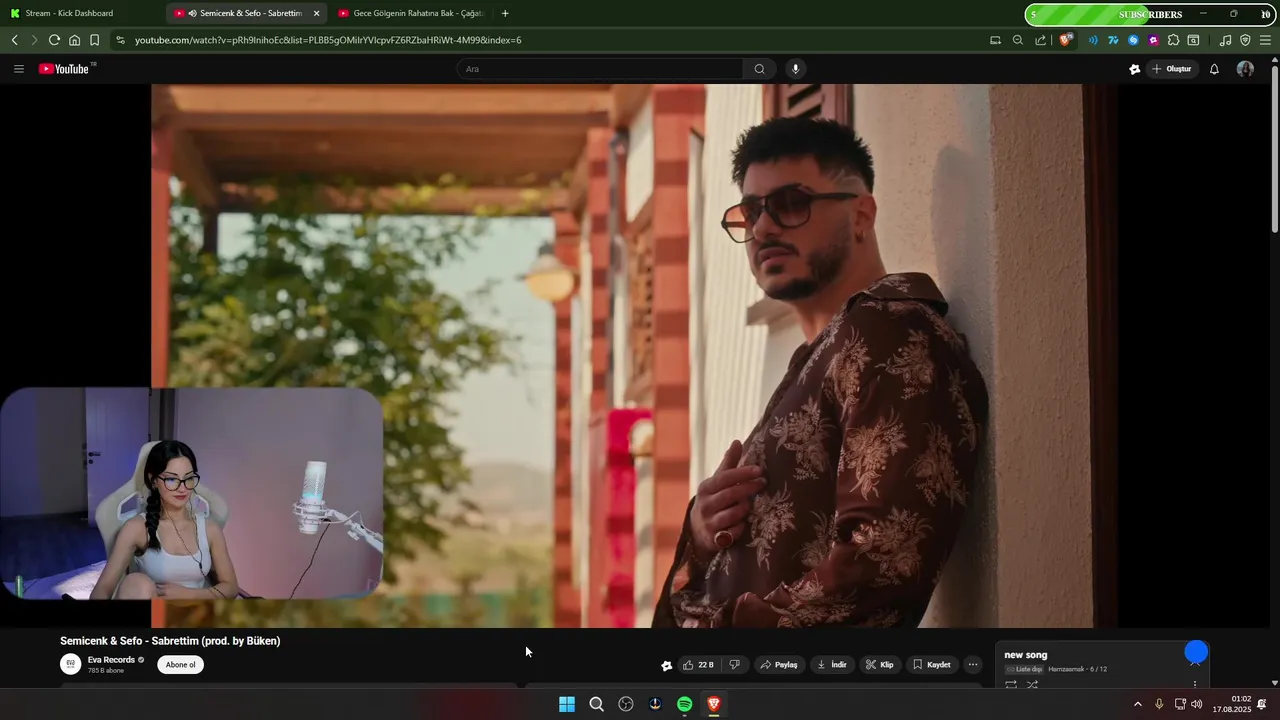This screenshot has height=720, width=1280.
Task: Toggle browser sidebar panel icon
Action: 1193,40
